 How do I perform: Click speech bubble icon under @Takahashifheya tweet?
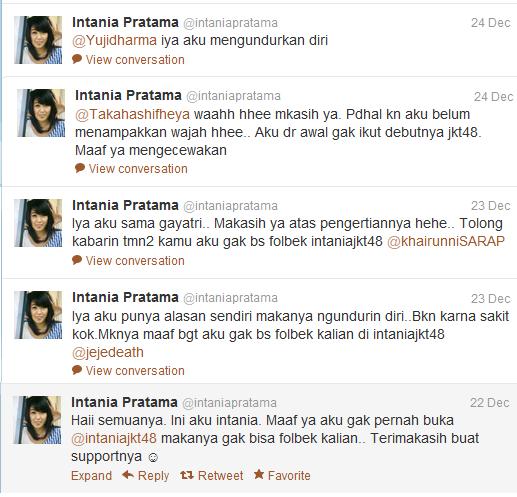click(80, 168)
